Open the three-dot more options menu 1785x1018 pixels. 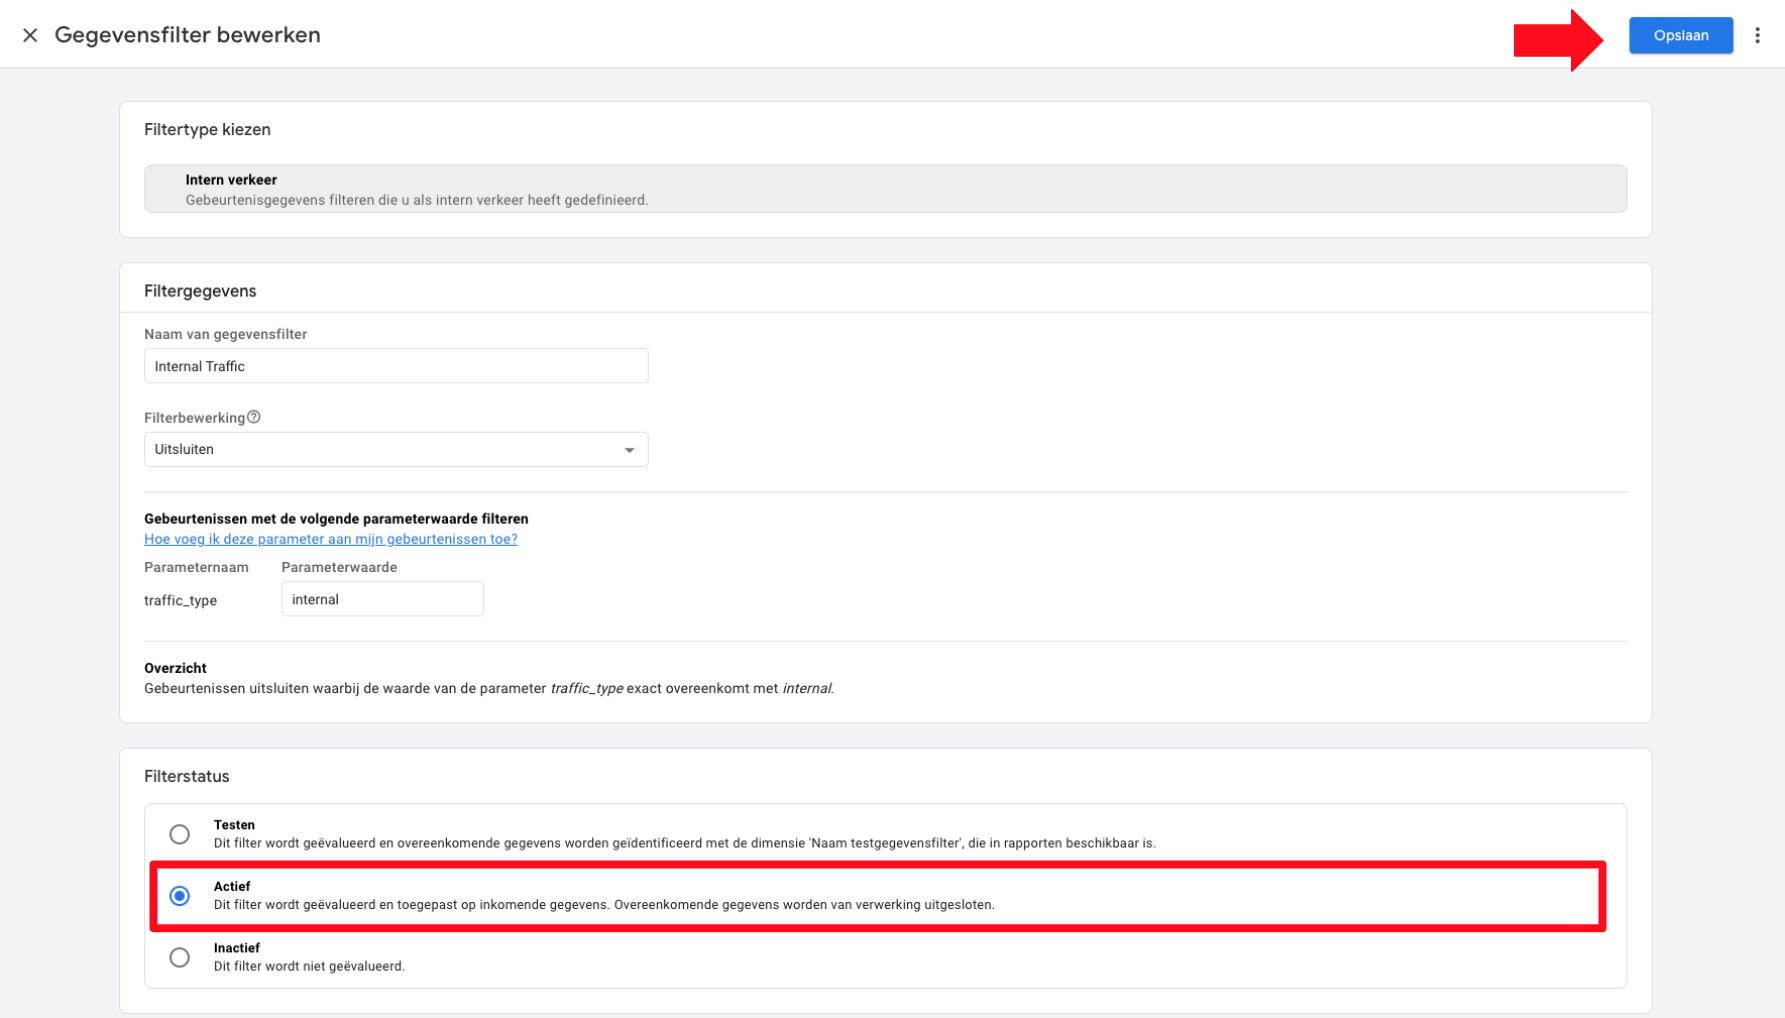(1757, 35)
